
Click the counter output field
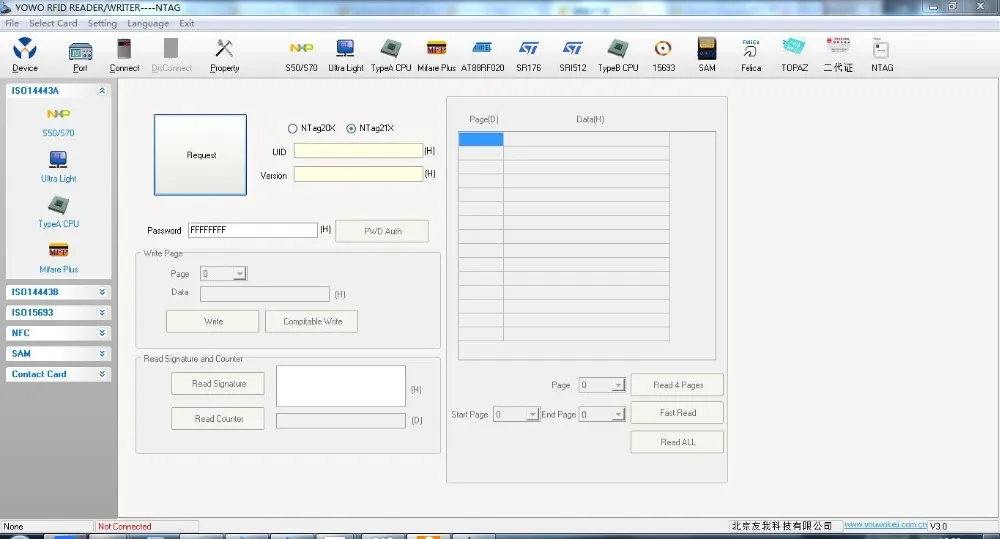click(341, 420)
